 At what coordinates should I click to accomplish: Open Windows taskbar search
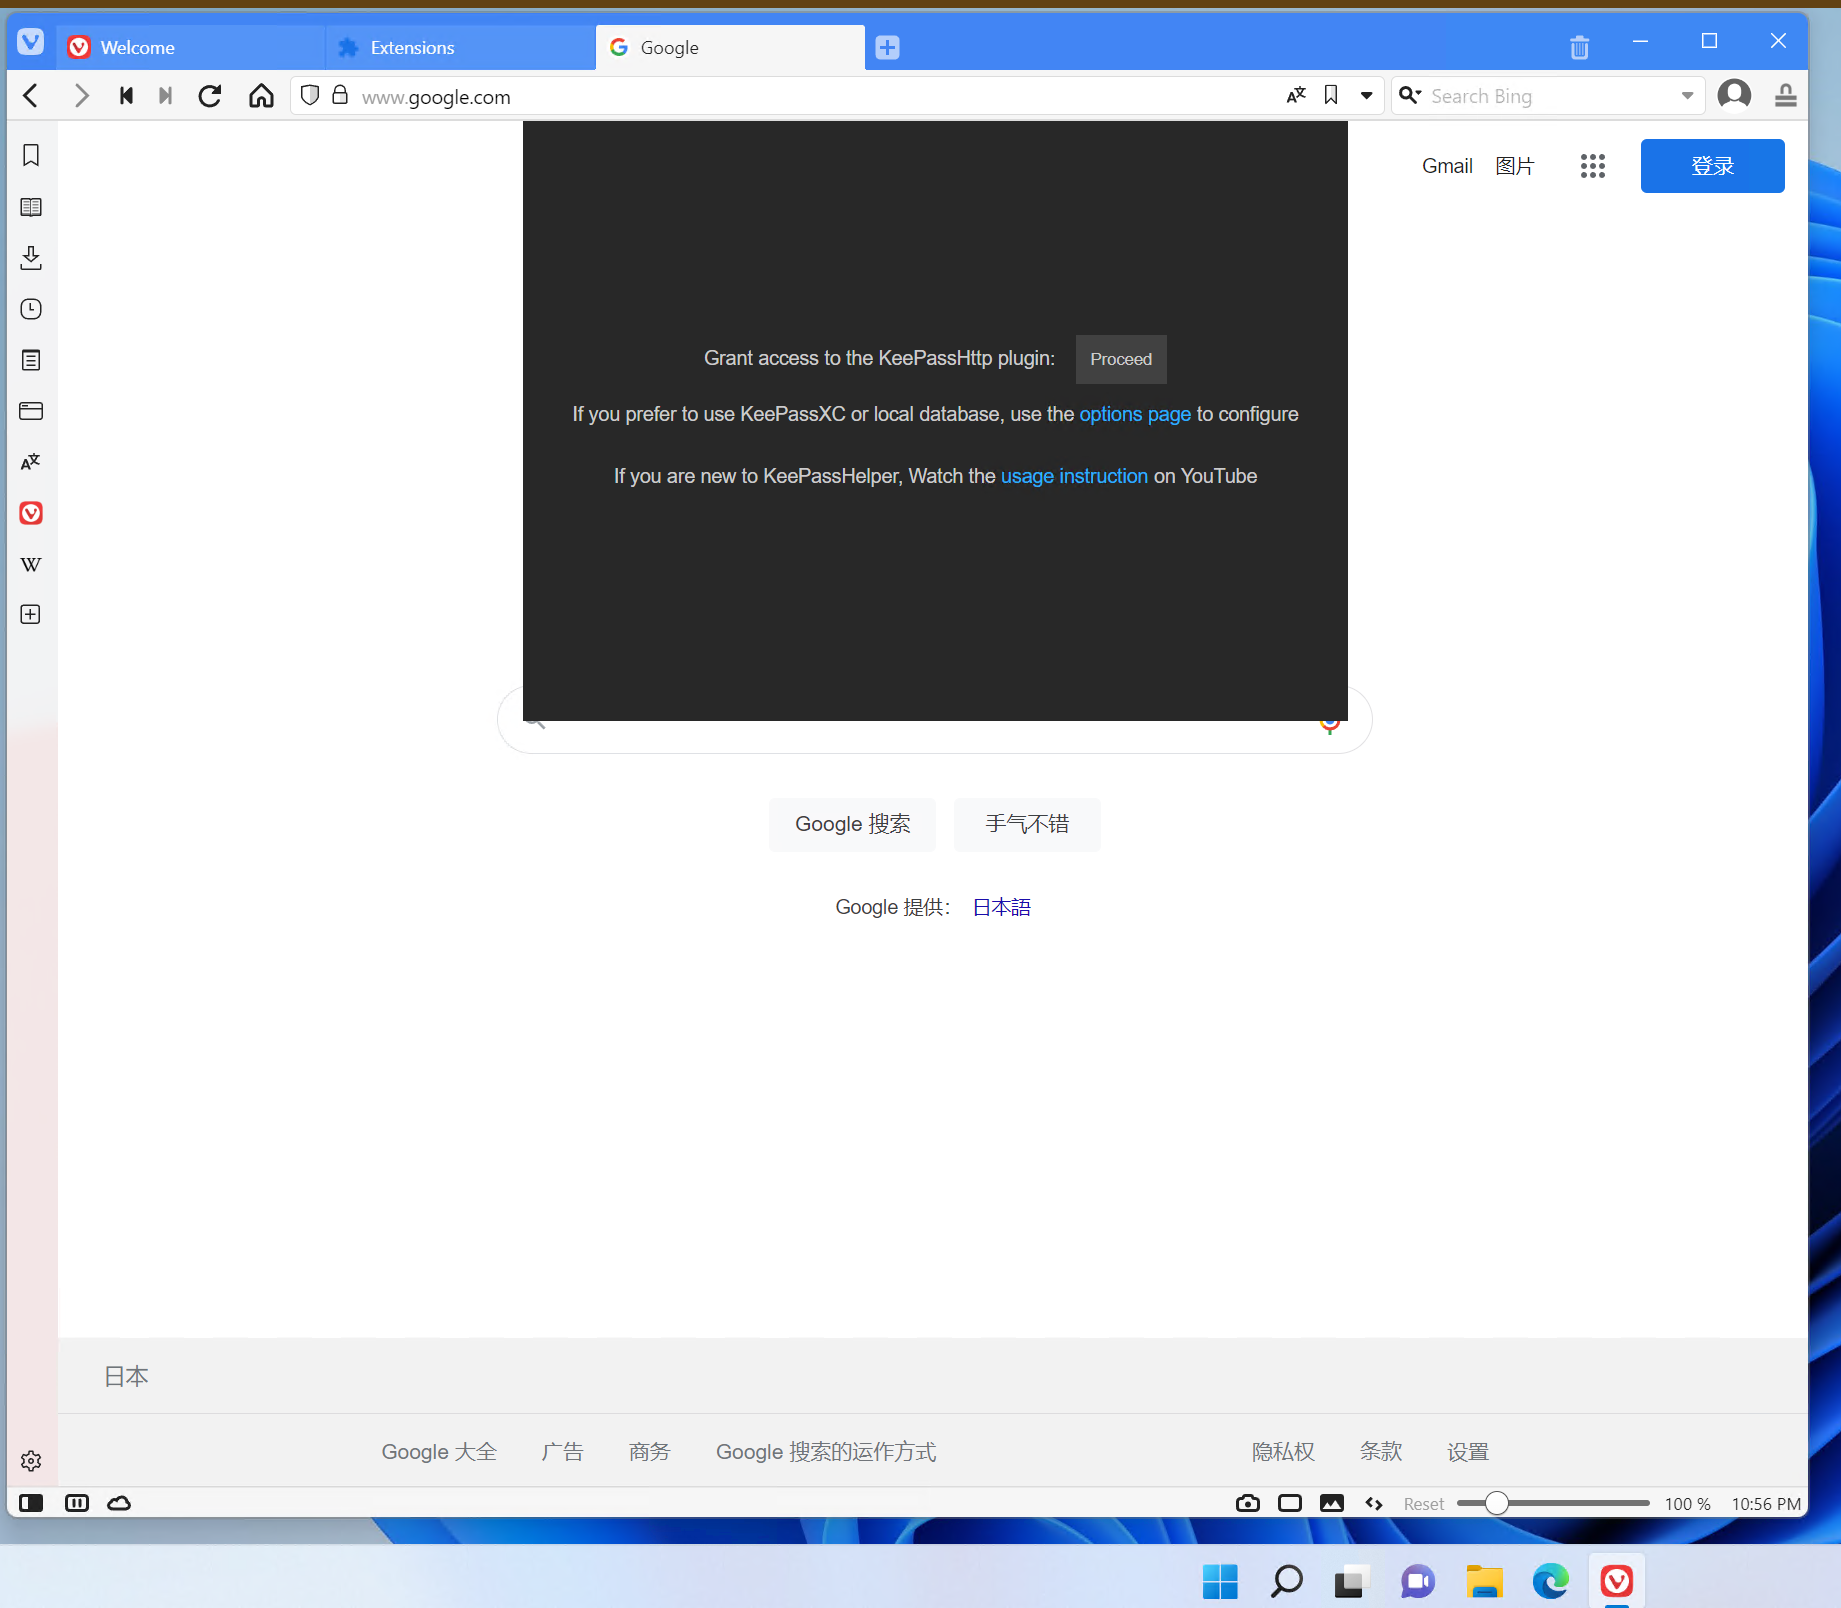pos(1286,1581)
